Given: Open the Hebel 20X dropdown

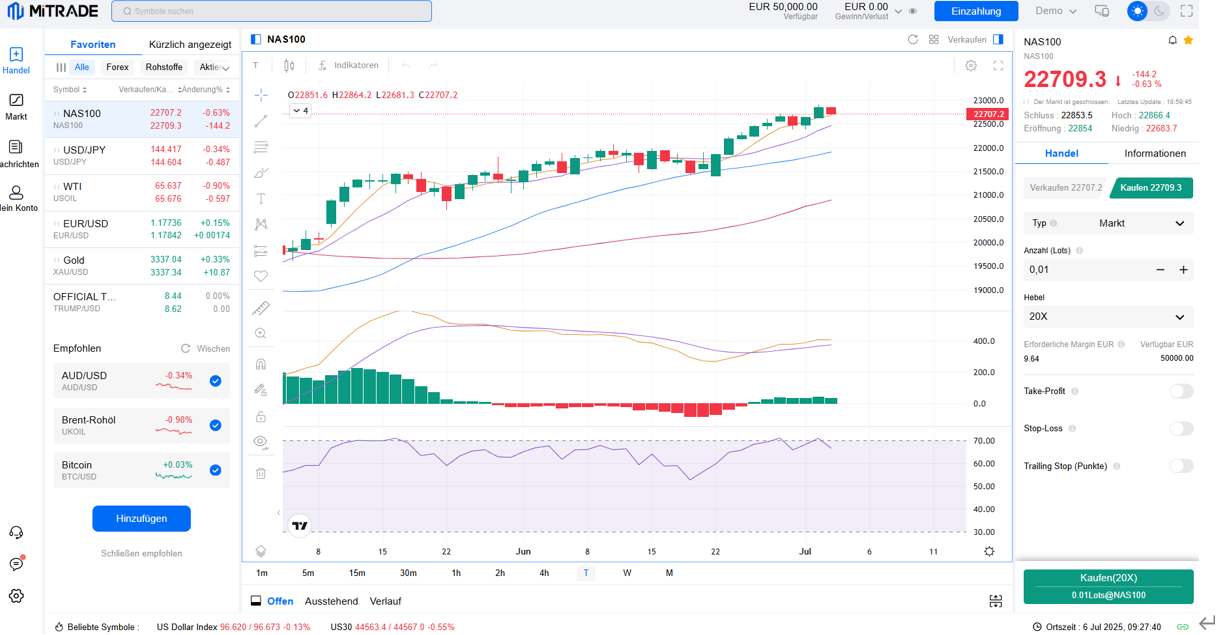Looking at the screenshot, I should [1109, 316].
